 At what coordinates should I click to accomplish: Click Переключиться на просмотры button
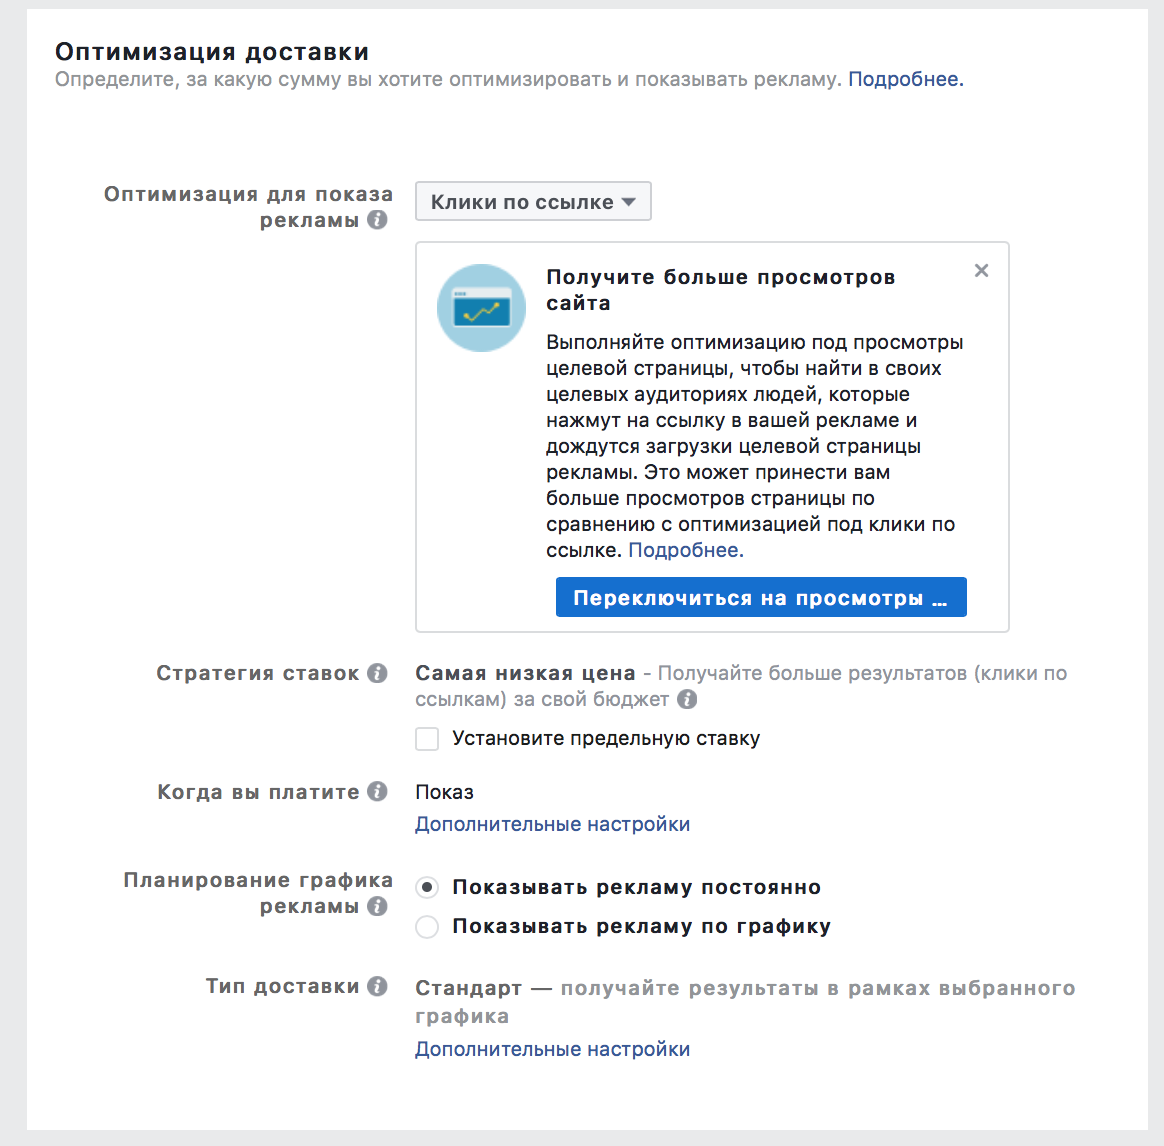tap(761, 598)
